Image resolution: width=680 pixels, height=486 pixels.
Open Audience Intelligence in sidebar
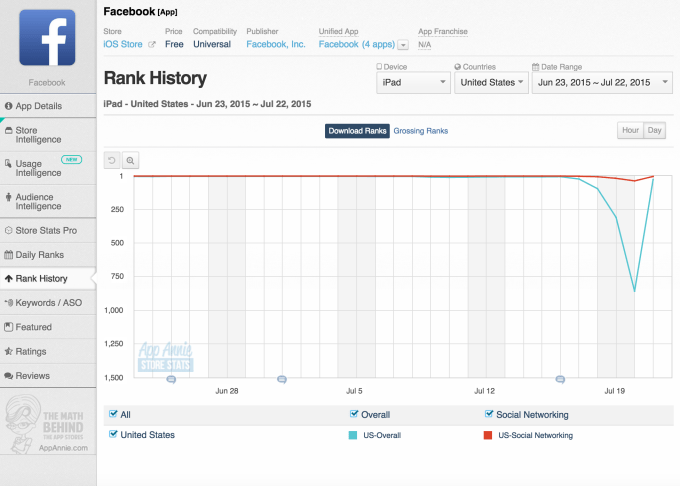[48, 202]
